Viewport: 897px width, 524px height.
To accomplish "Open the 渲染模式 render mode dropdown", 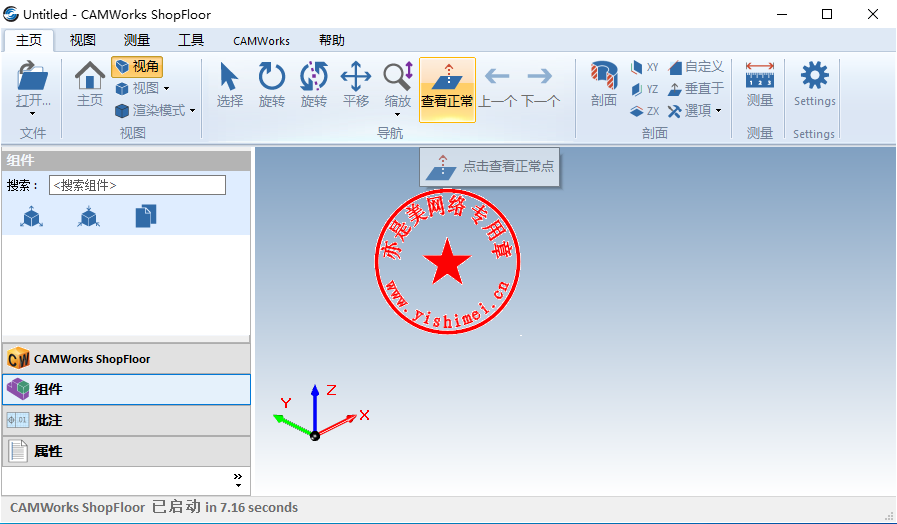I will coord(155,110).
